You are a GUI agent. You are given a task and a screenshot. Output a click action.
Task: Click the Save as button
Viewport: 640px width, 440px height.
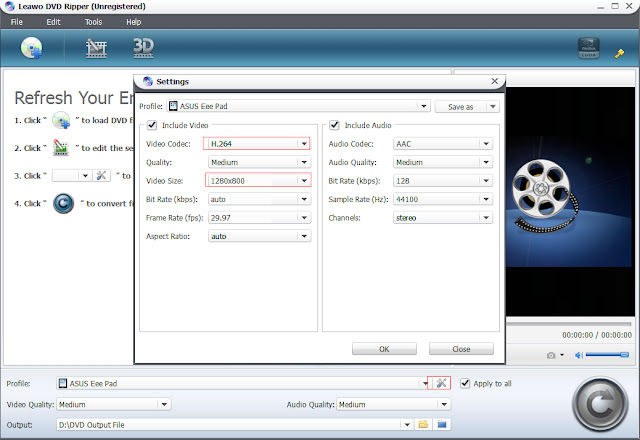[461, 107]
